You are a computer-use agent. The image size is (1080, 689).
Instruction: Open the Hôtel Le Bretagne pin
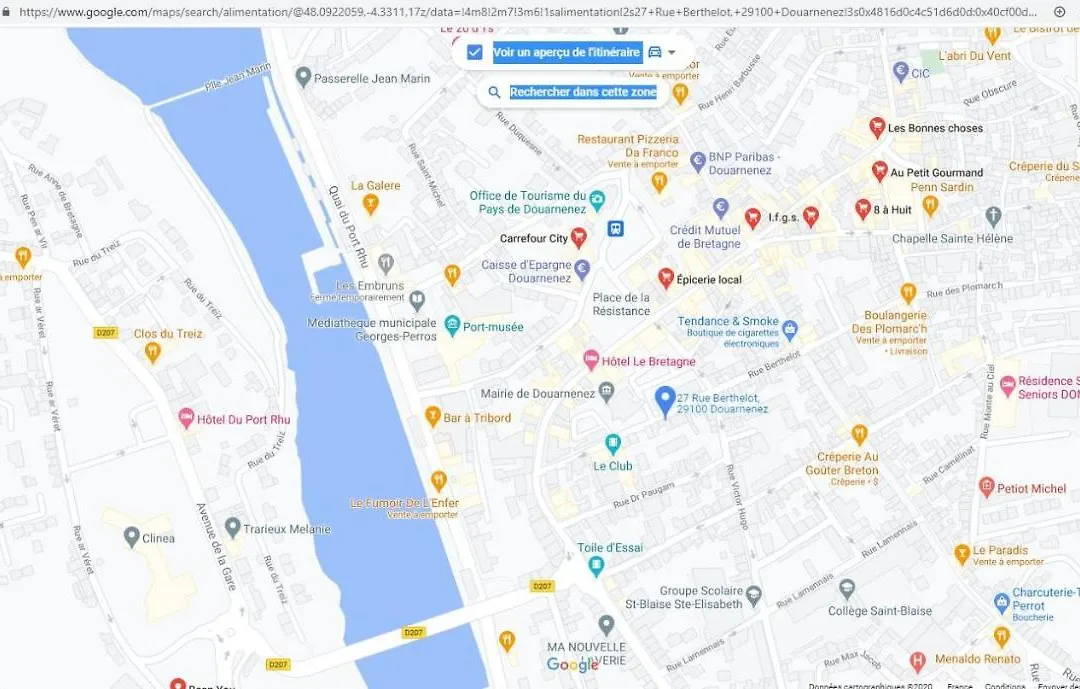pos(591,360)
